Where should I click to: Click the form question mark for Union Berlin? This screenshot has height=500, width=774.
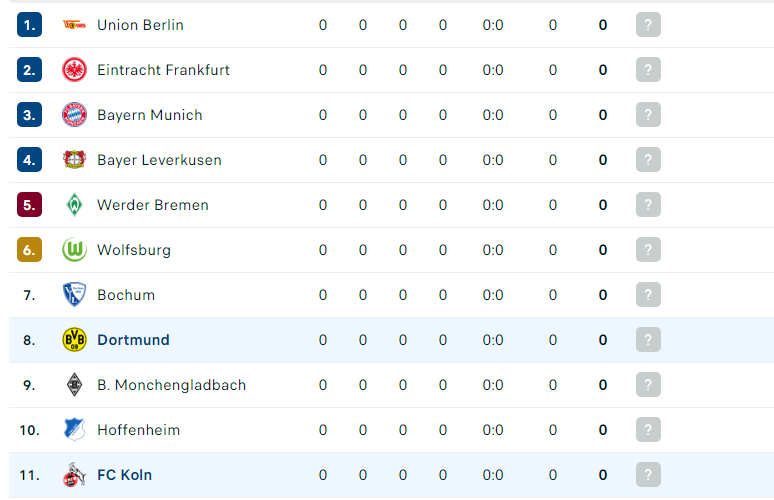point(648,25)
